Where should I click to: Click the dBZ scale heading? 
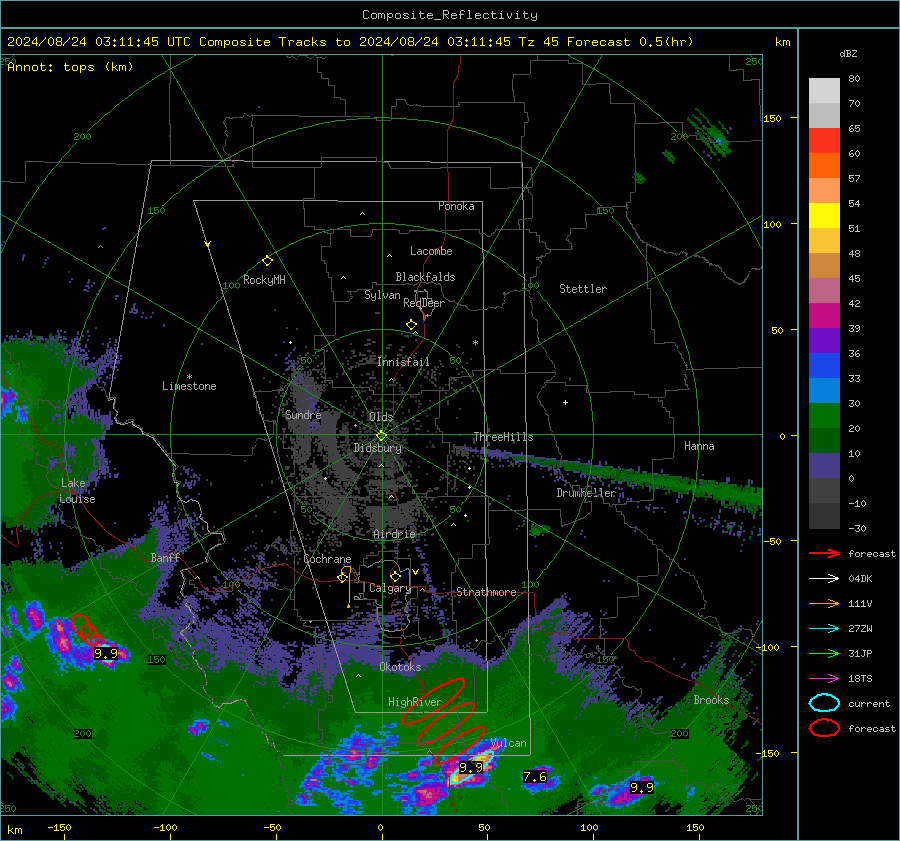848,54
